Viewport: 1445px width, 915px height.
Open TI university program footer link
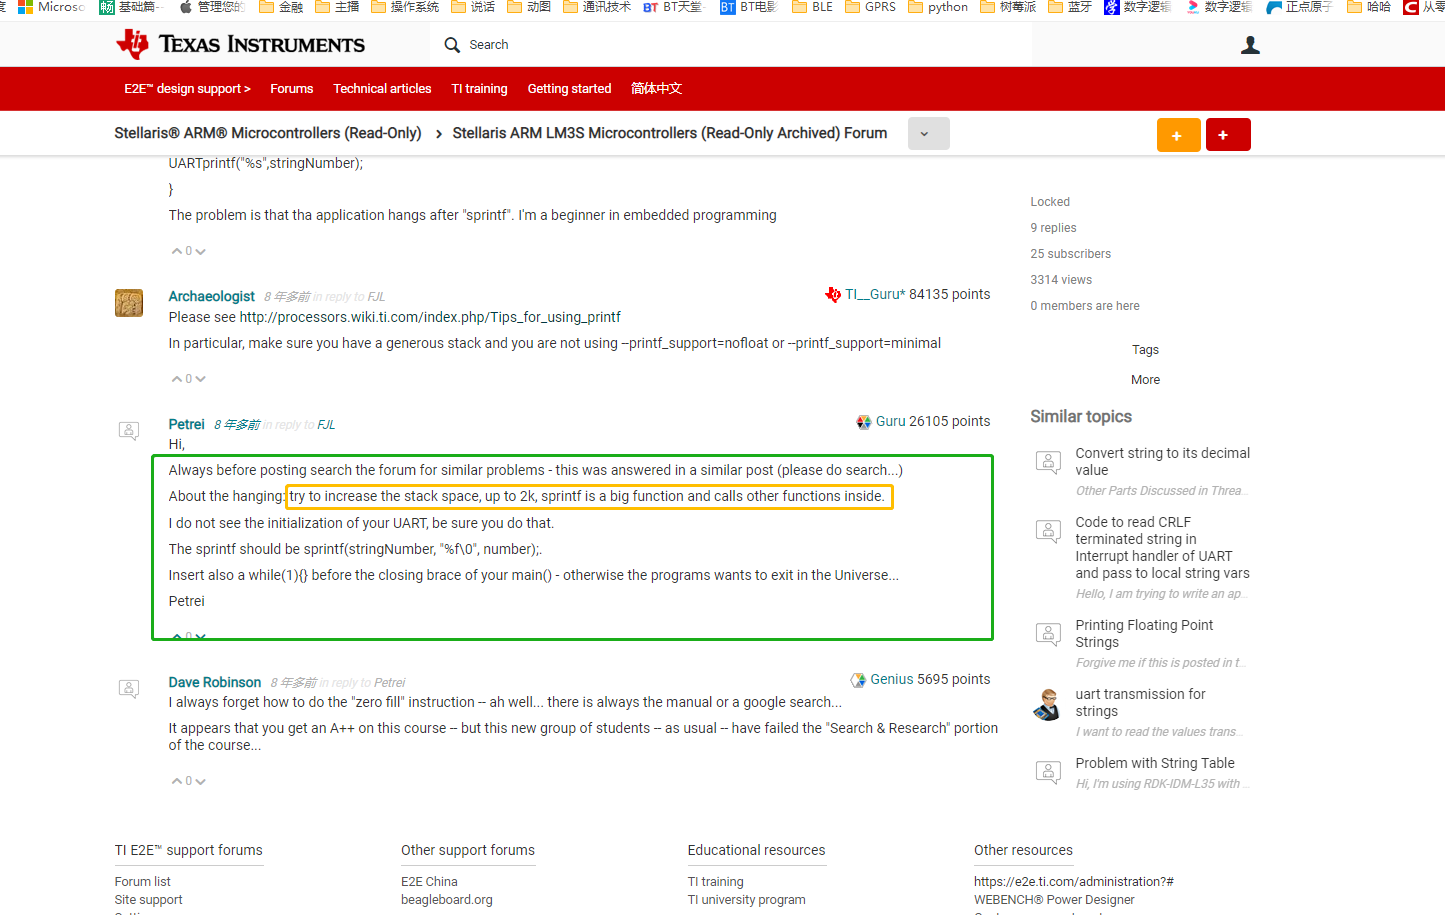746,900
